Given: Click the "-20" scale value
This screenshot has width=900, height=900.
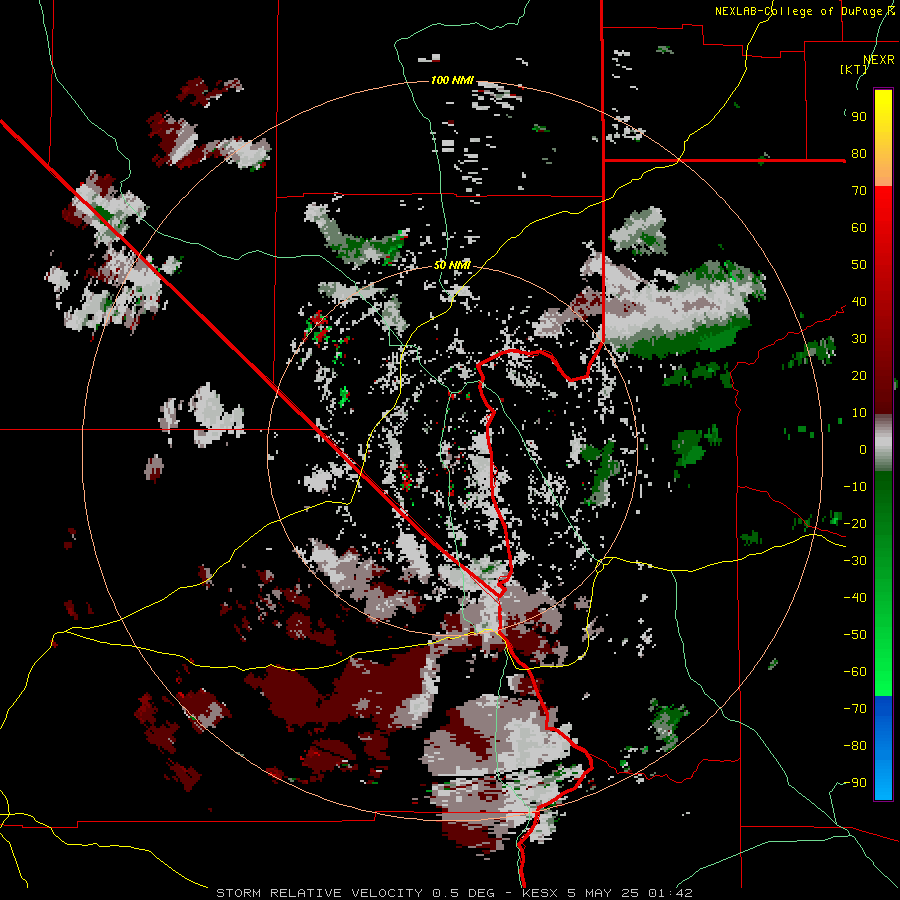Looking at the screenshot, I should point(855,523).
